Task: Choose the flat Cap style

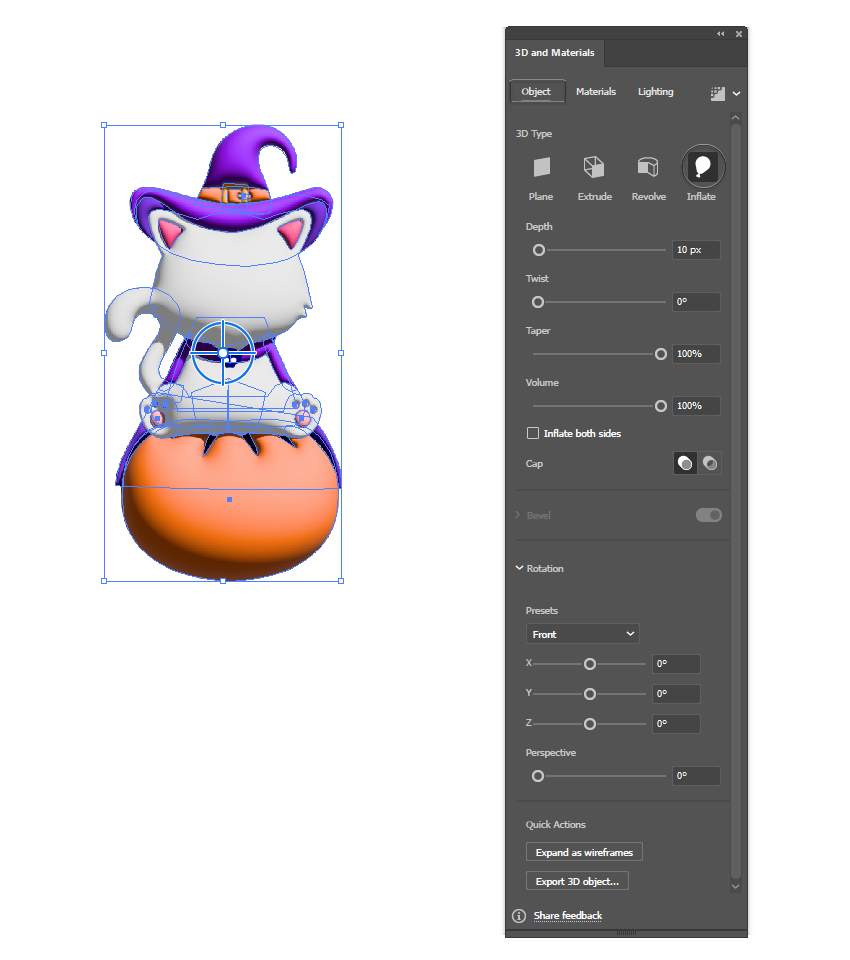Action: [x=685, y=463]
